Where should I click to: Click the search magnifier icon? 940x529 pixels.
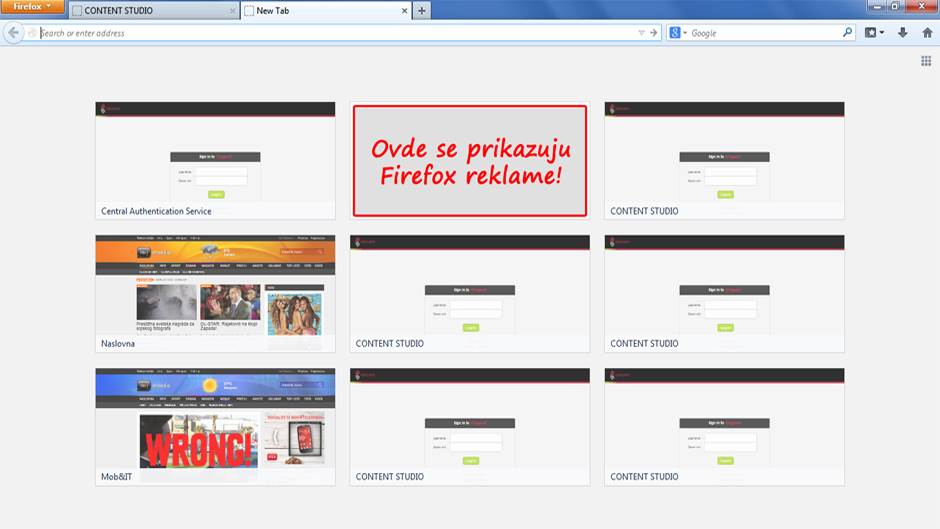coord(848,33)
